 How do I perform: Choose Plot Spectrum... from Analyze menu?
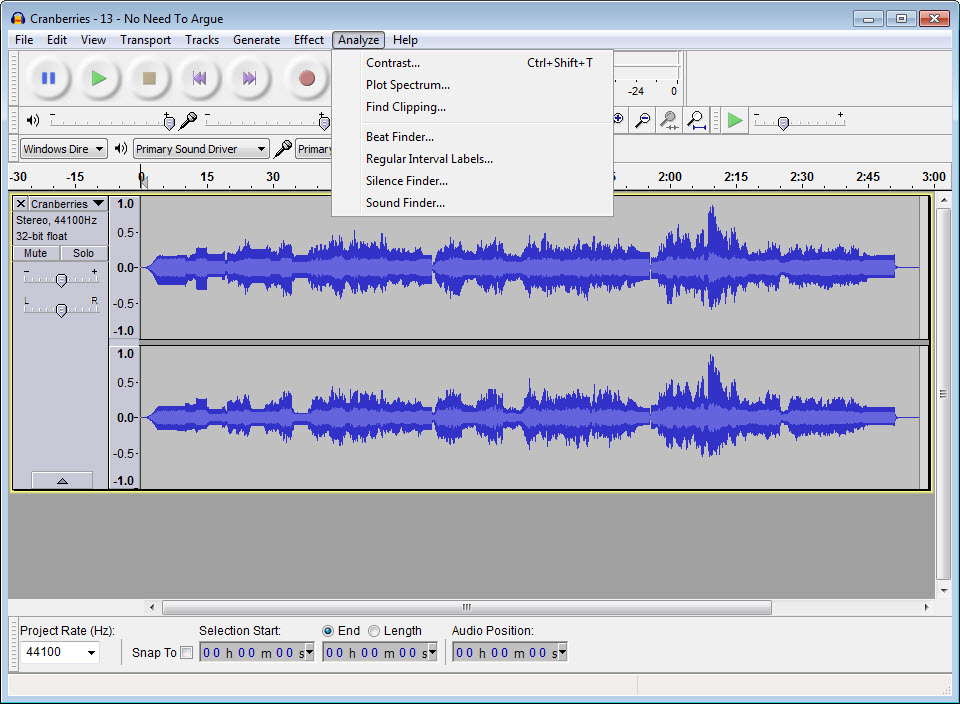tap(472, 85)
